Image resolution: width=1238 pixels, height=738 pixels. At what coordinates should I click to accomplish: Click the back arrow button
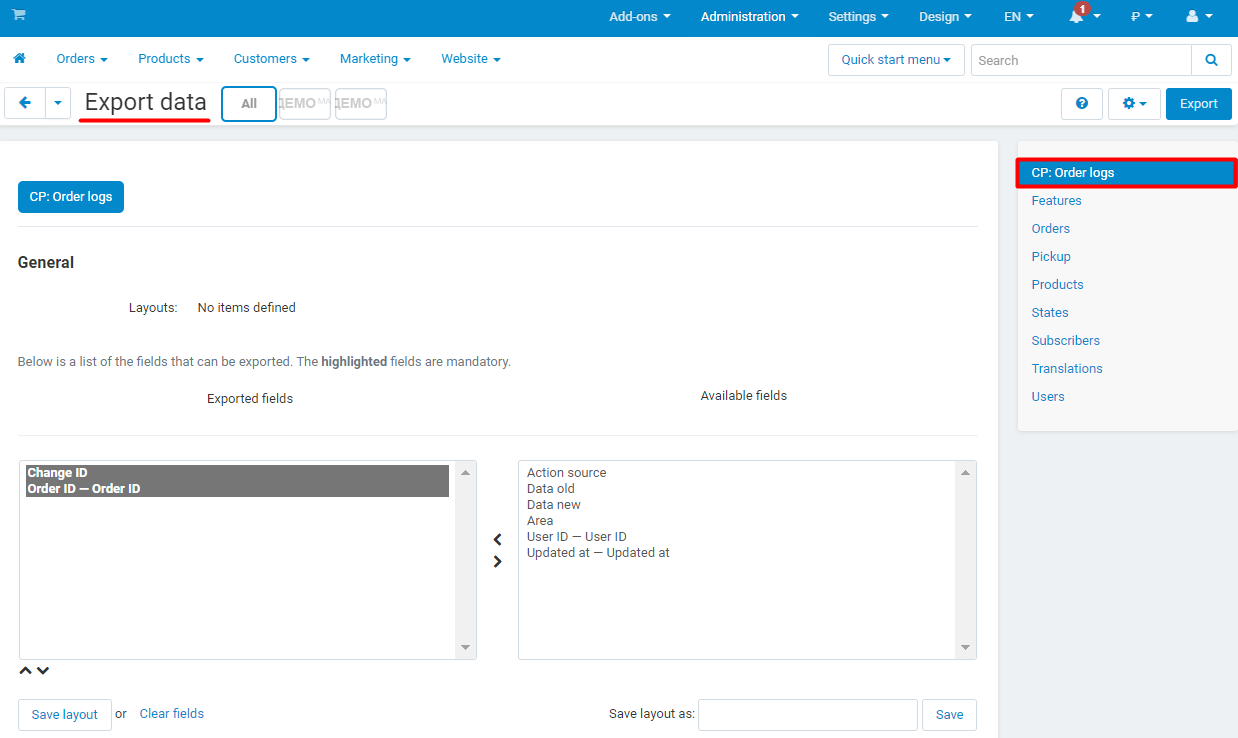click(25, 103)
